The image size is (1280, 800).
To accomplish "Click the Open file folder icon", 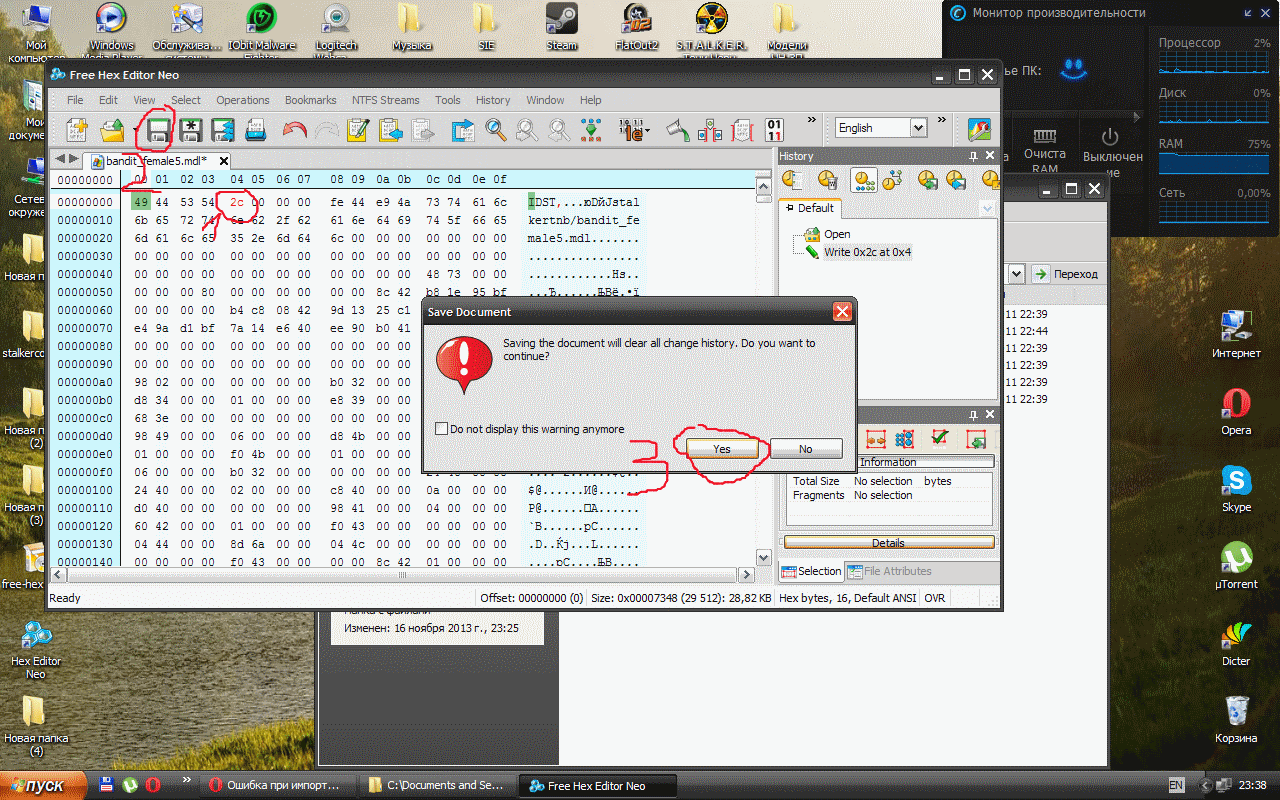I will pos(110,129).
